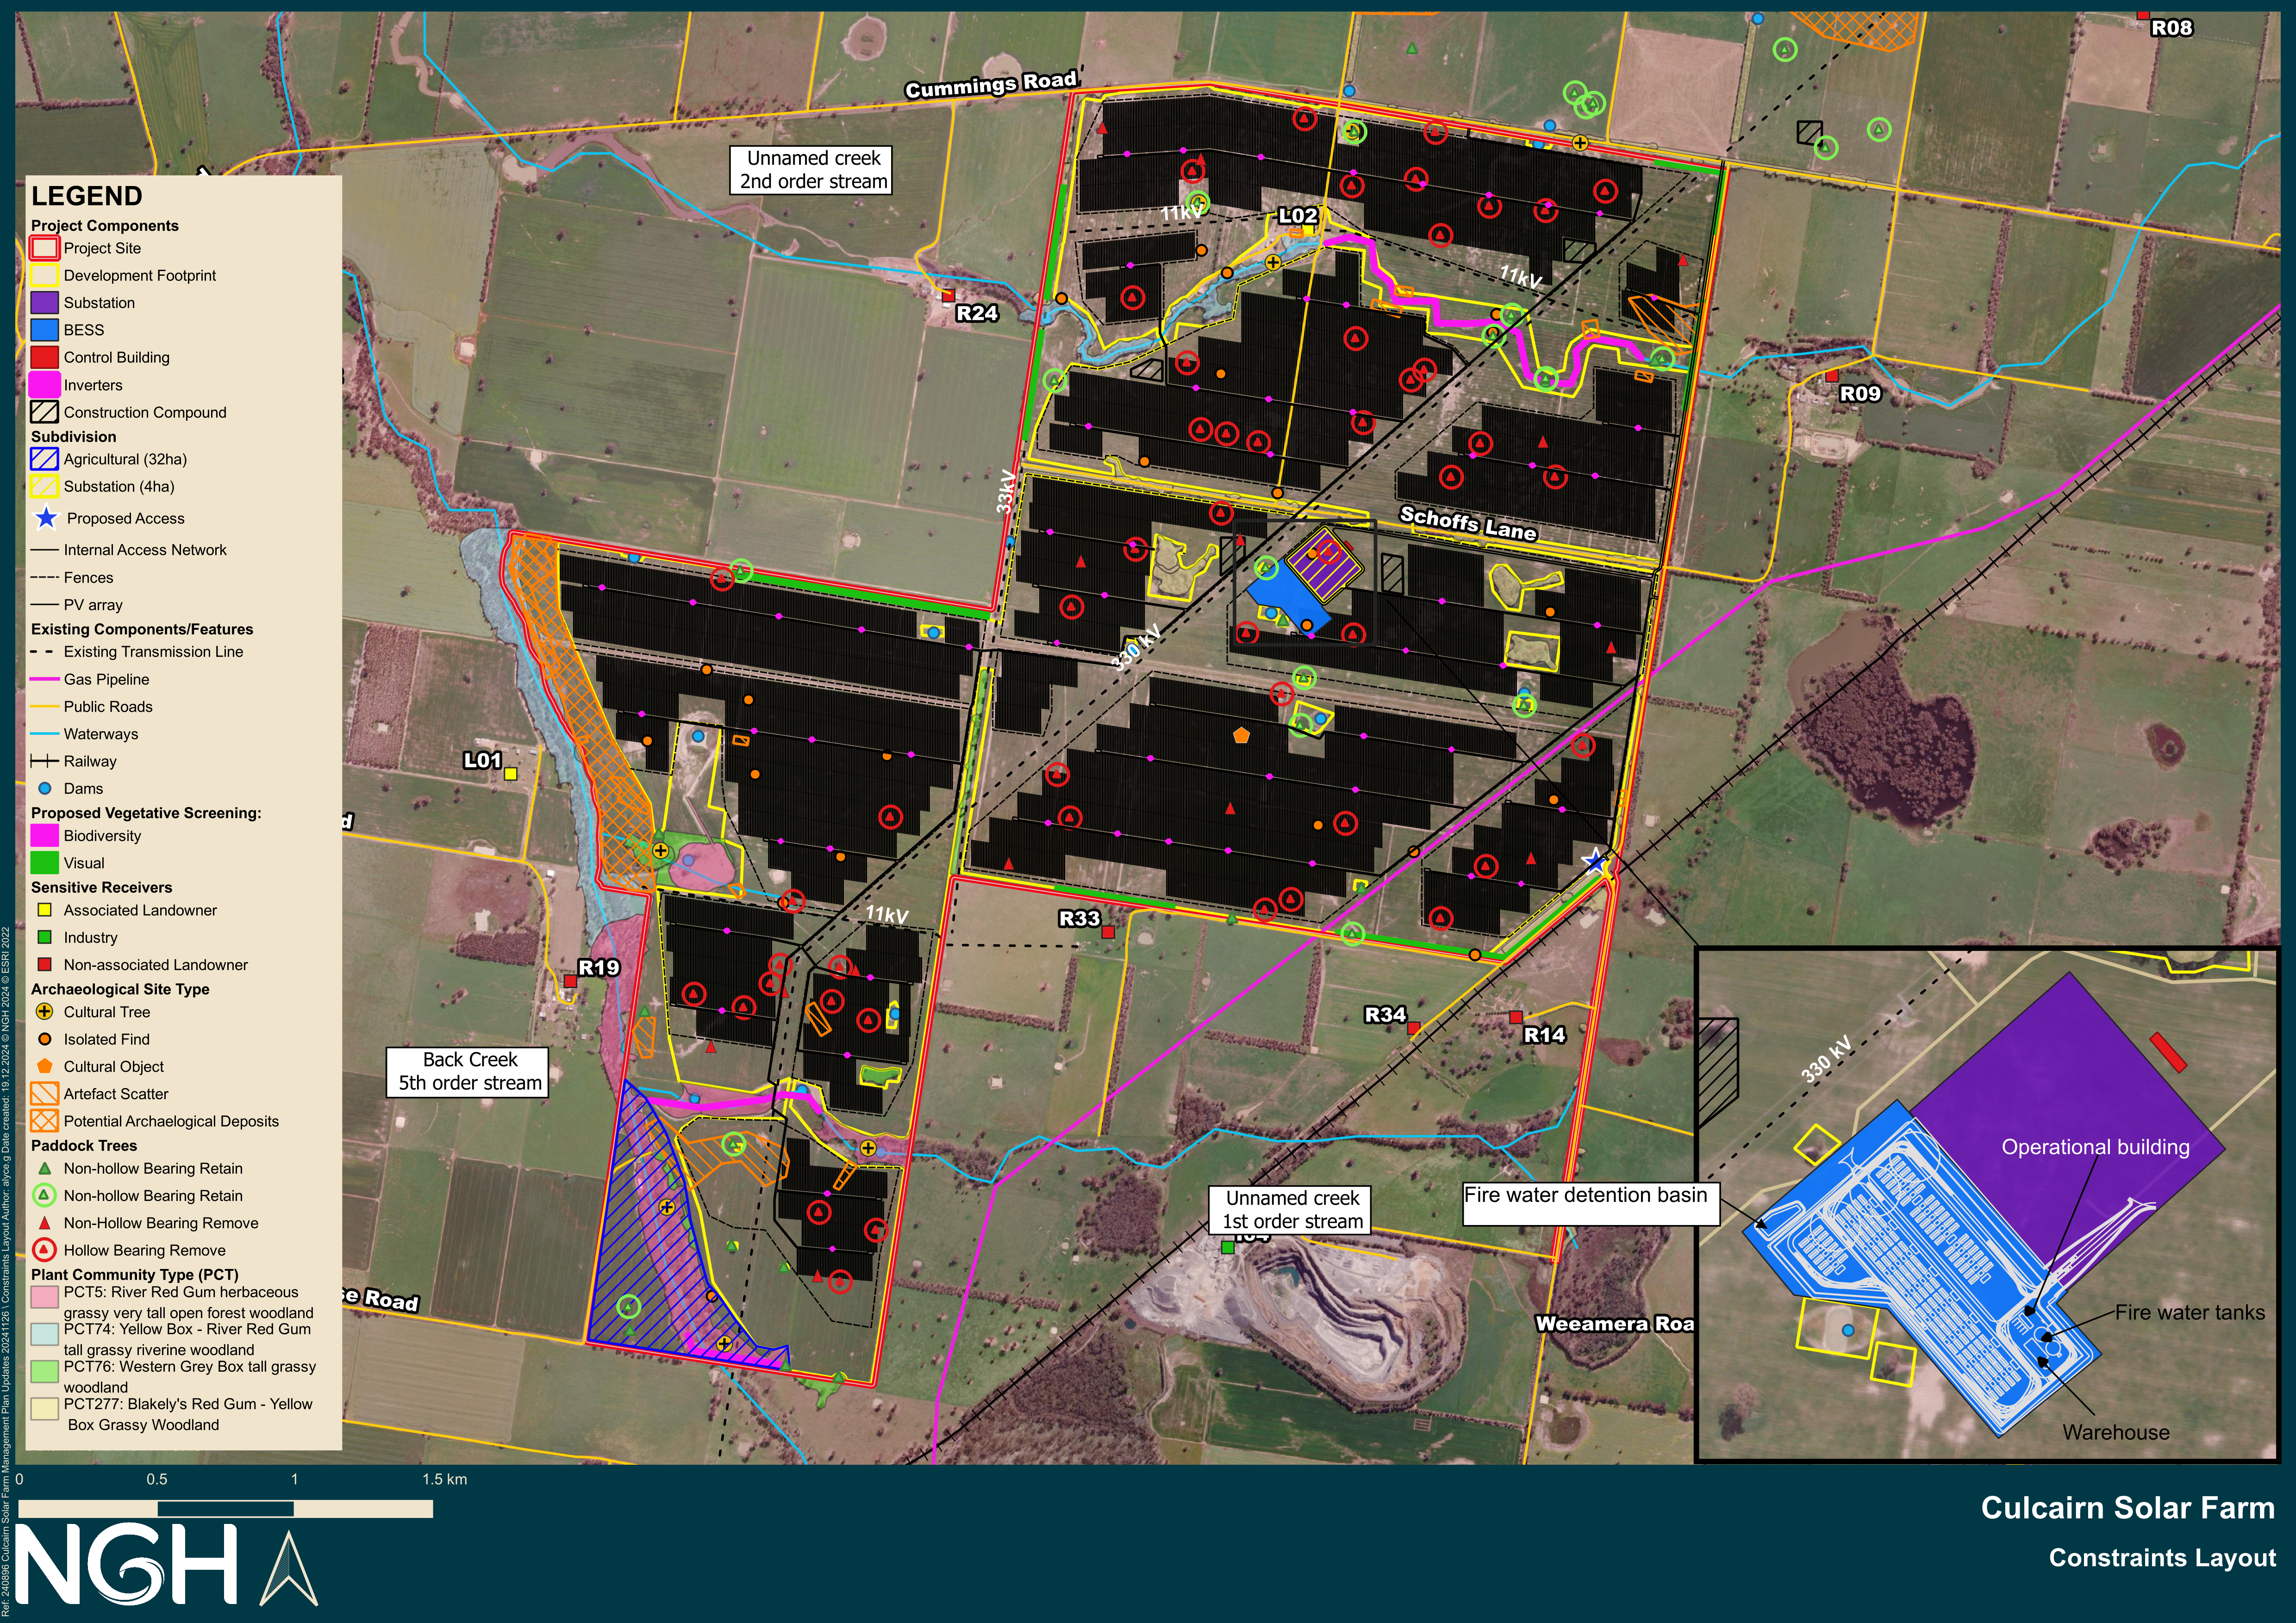Click the Railway line symbol in legend

[44, 761]
